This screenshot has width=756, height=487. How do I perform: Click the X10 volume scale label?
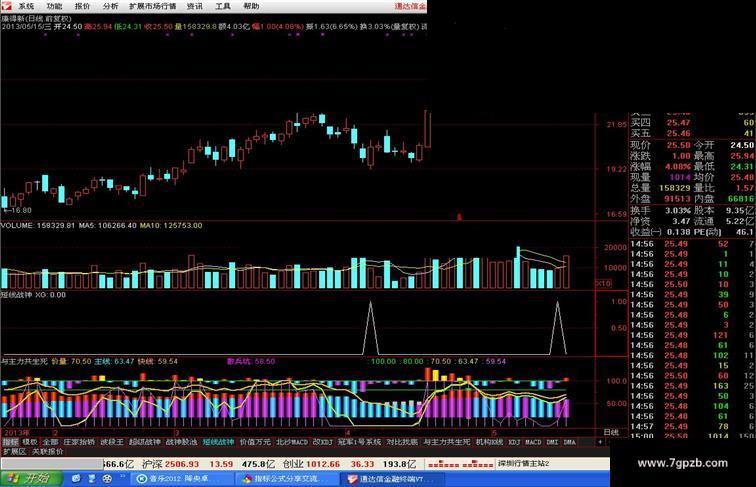pyautogui.click(x=603, y=283)
